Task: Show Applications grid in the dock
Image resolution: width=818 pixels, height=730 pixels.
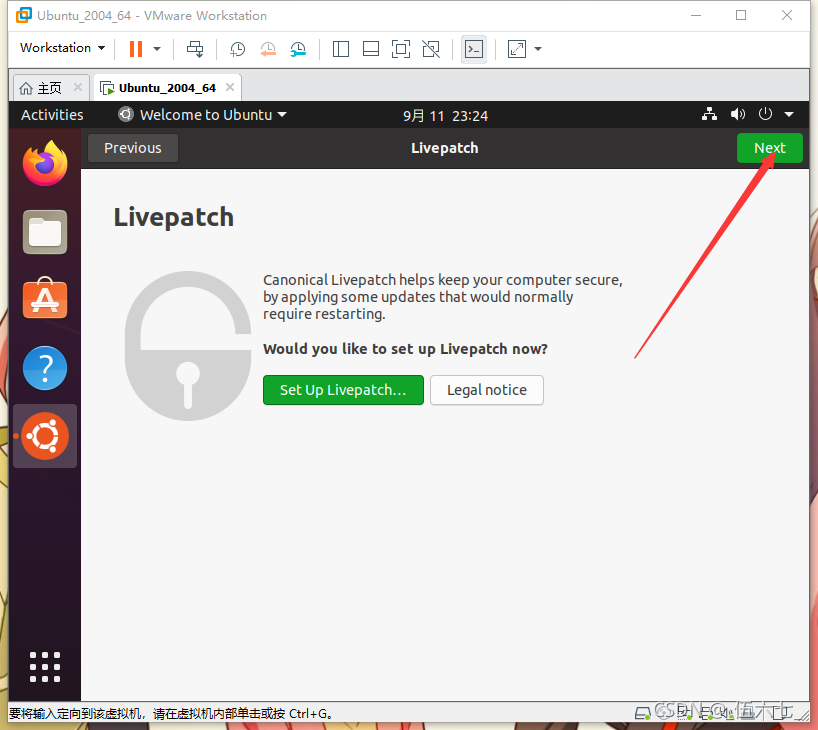Action: 45,667
